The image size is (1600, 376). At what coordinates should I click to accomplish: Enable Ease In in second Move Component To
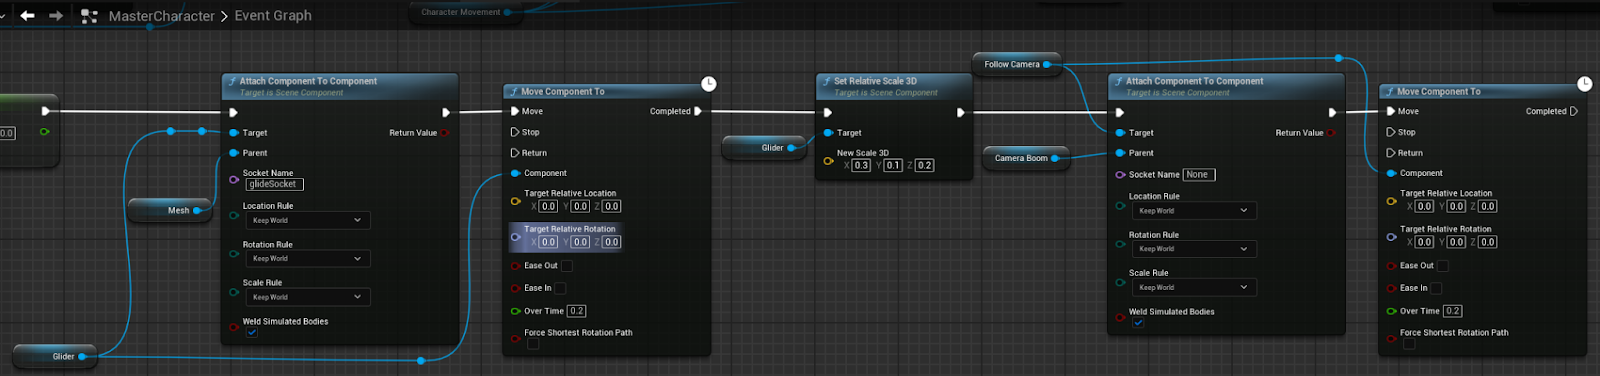point(1436,288)
